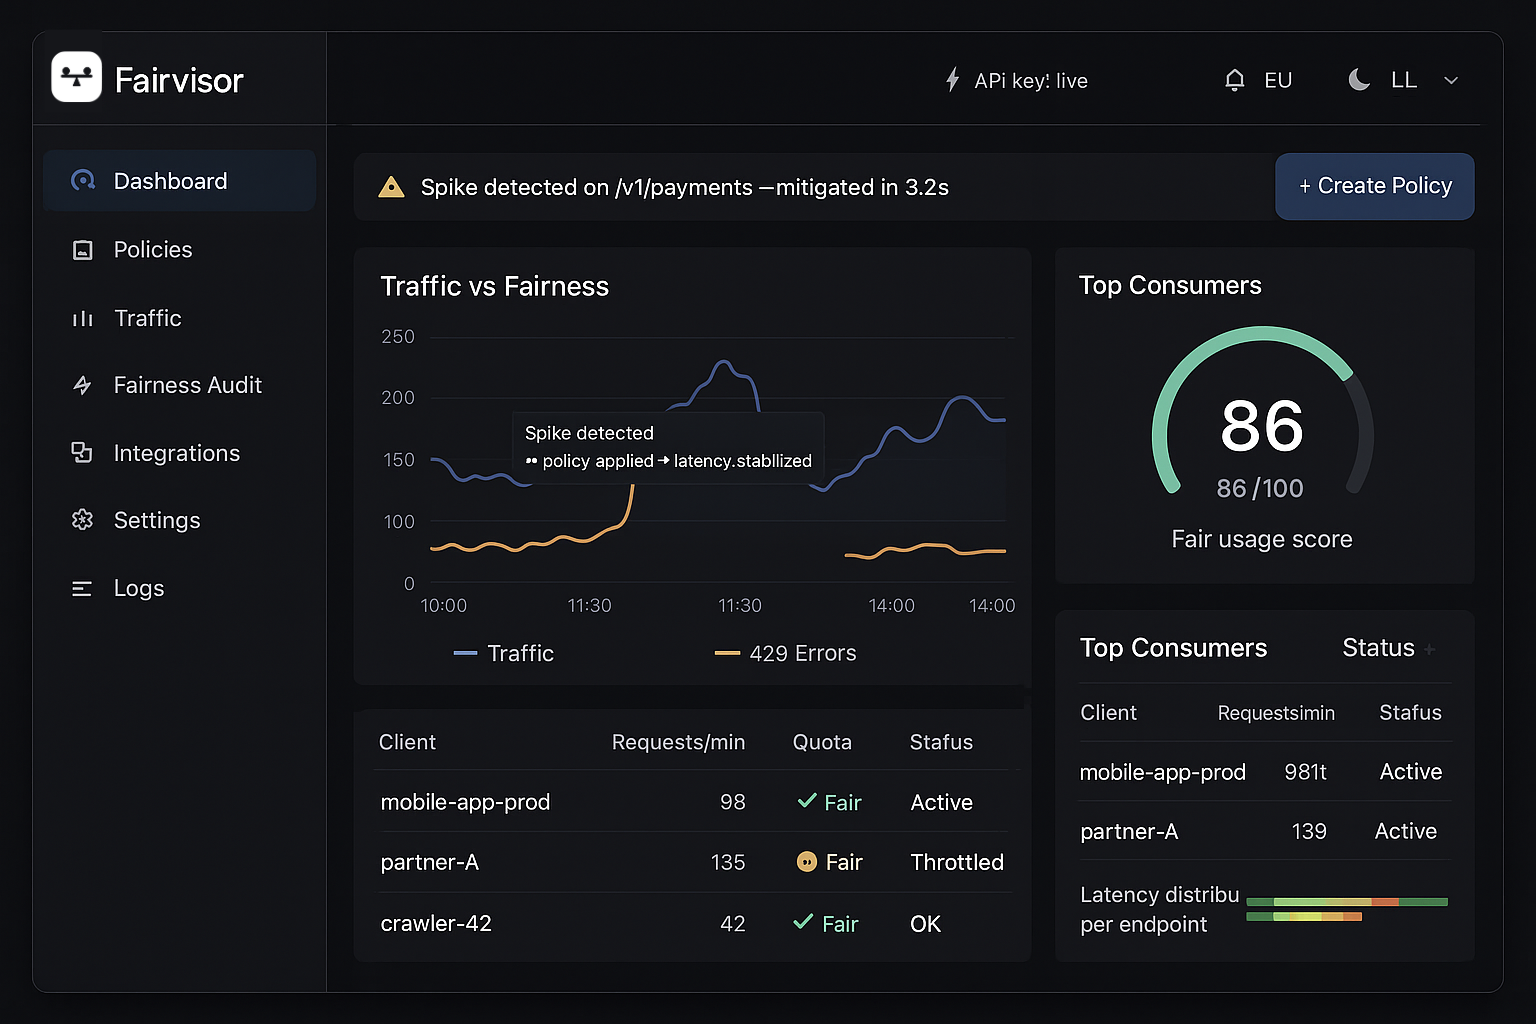Image resolution: width=1536 pixels, height=1024 pixels.
Task: Expand the account chevron next to LL
Action: pos(1451,80)
